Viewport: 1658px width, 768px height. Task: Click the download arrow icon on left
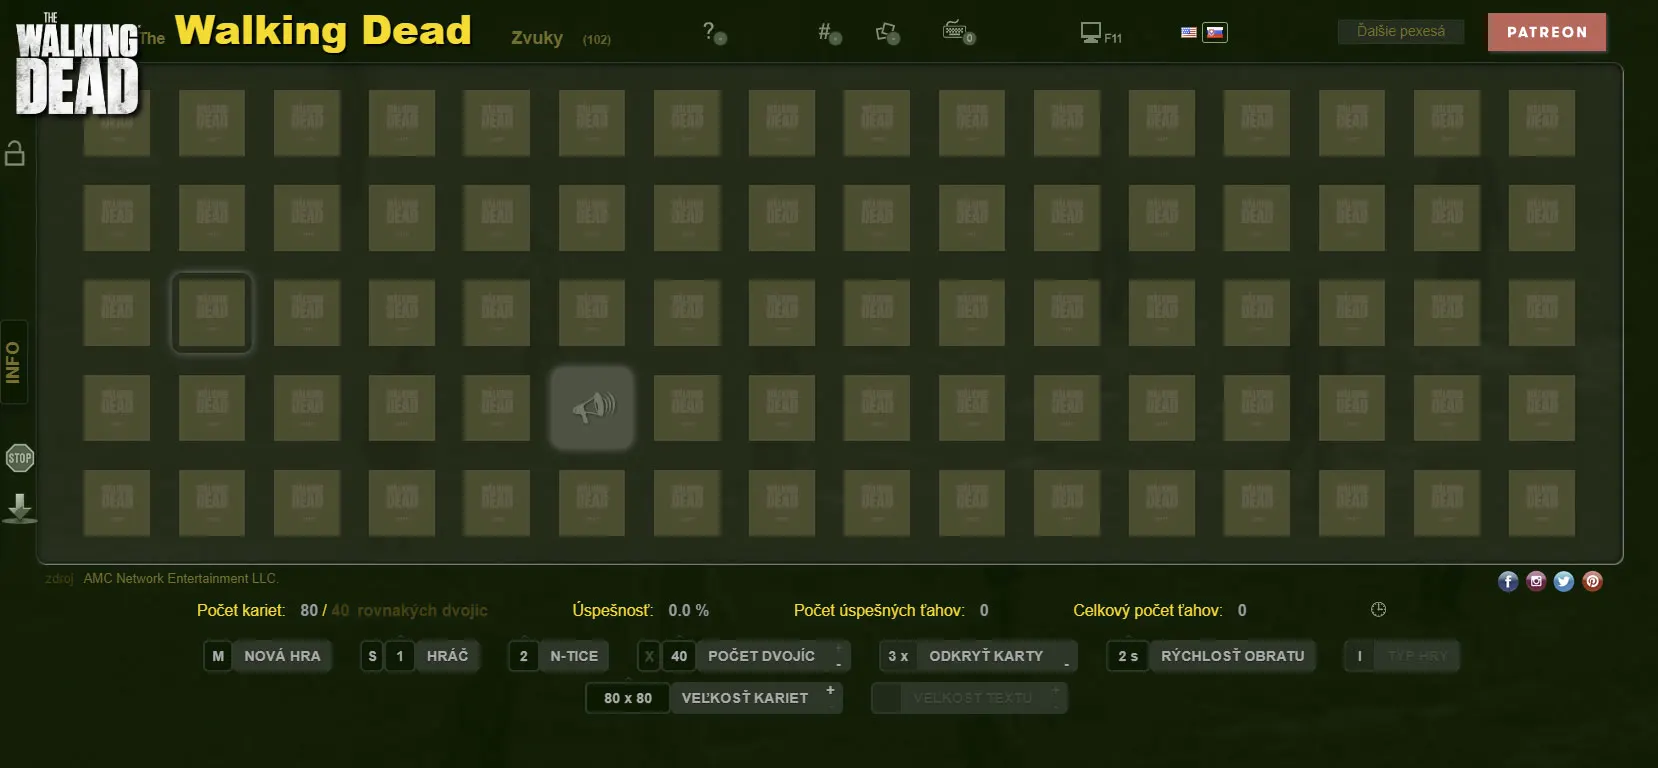point(19,508)
